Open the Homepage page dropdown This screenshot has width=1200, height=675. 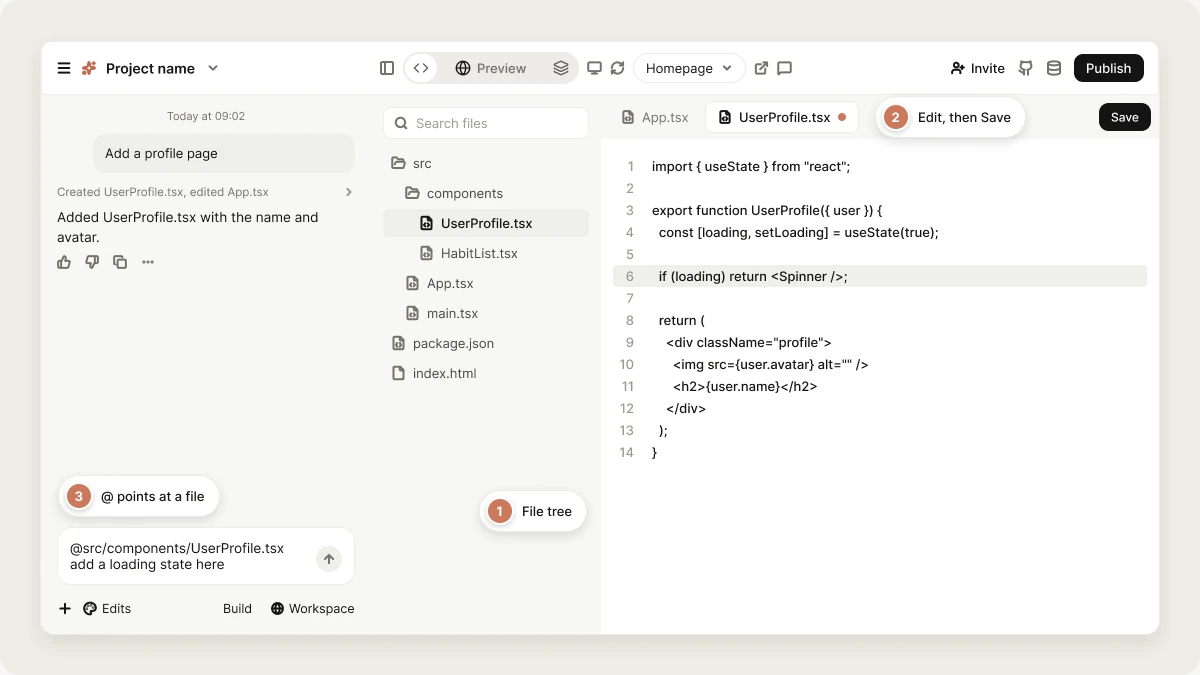point(689,68)
